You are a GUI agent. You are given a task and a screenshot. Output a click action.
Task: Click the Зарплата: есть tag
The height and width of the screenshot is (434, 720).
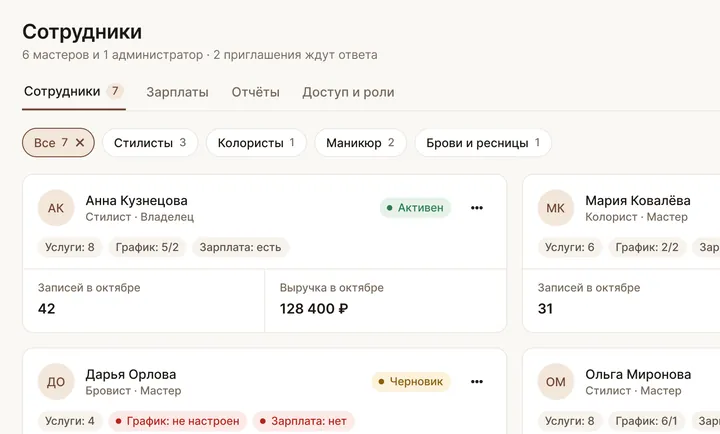(x=240, y=247)
